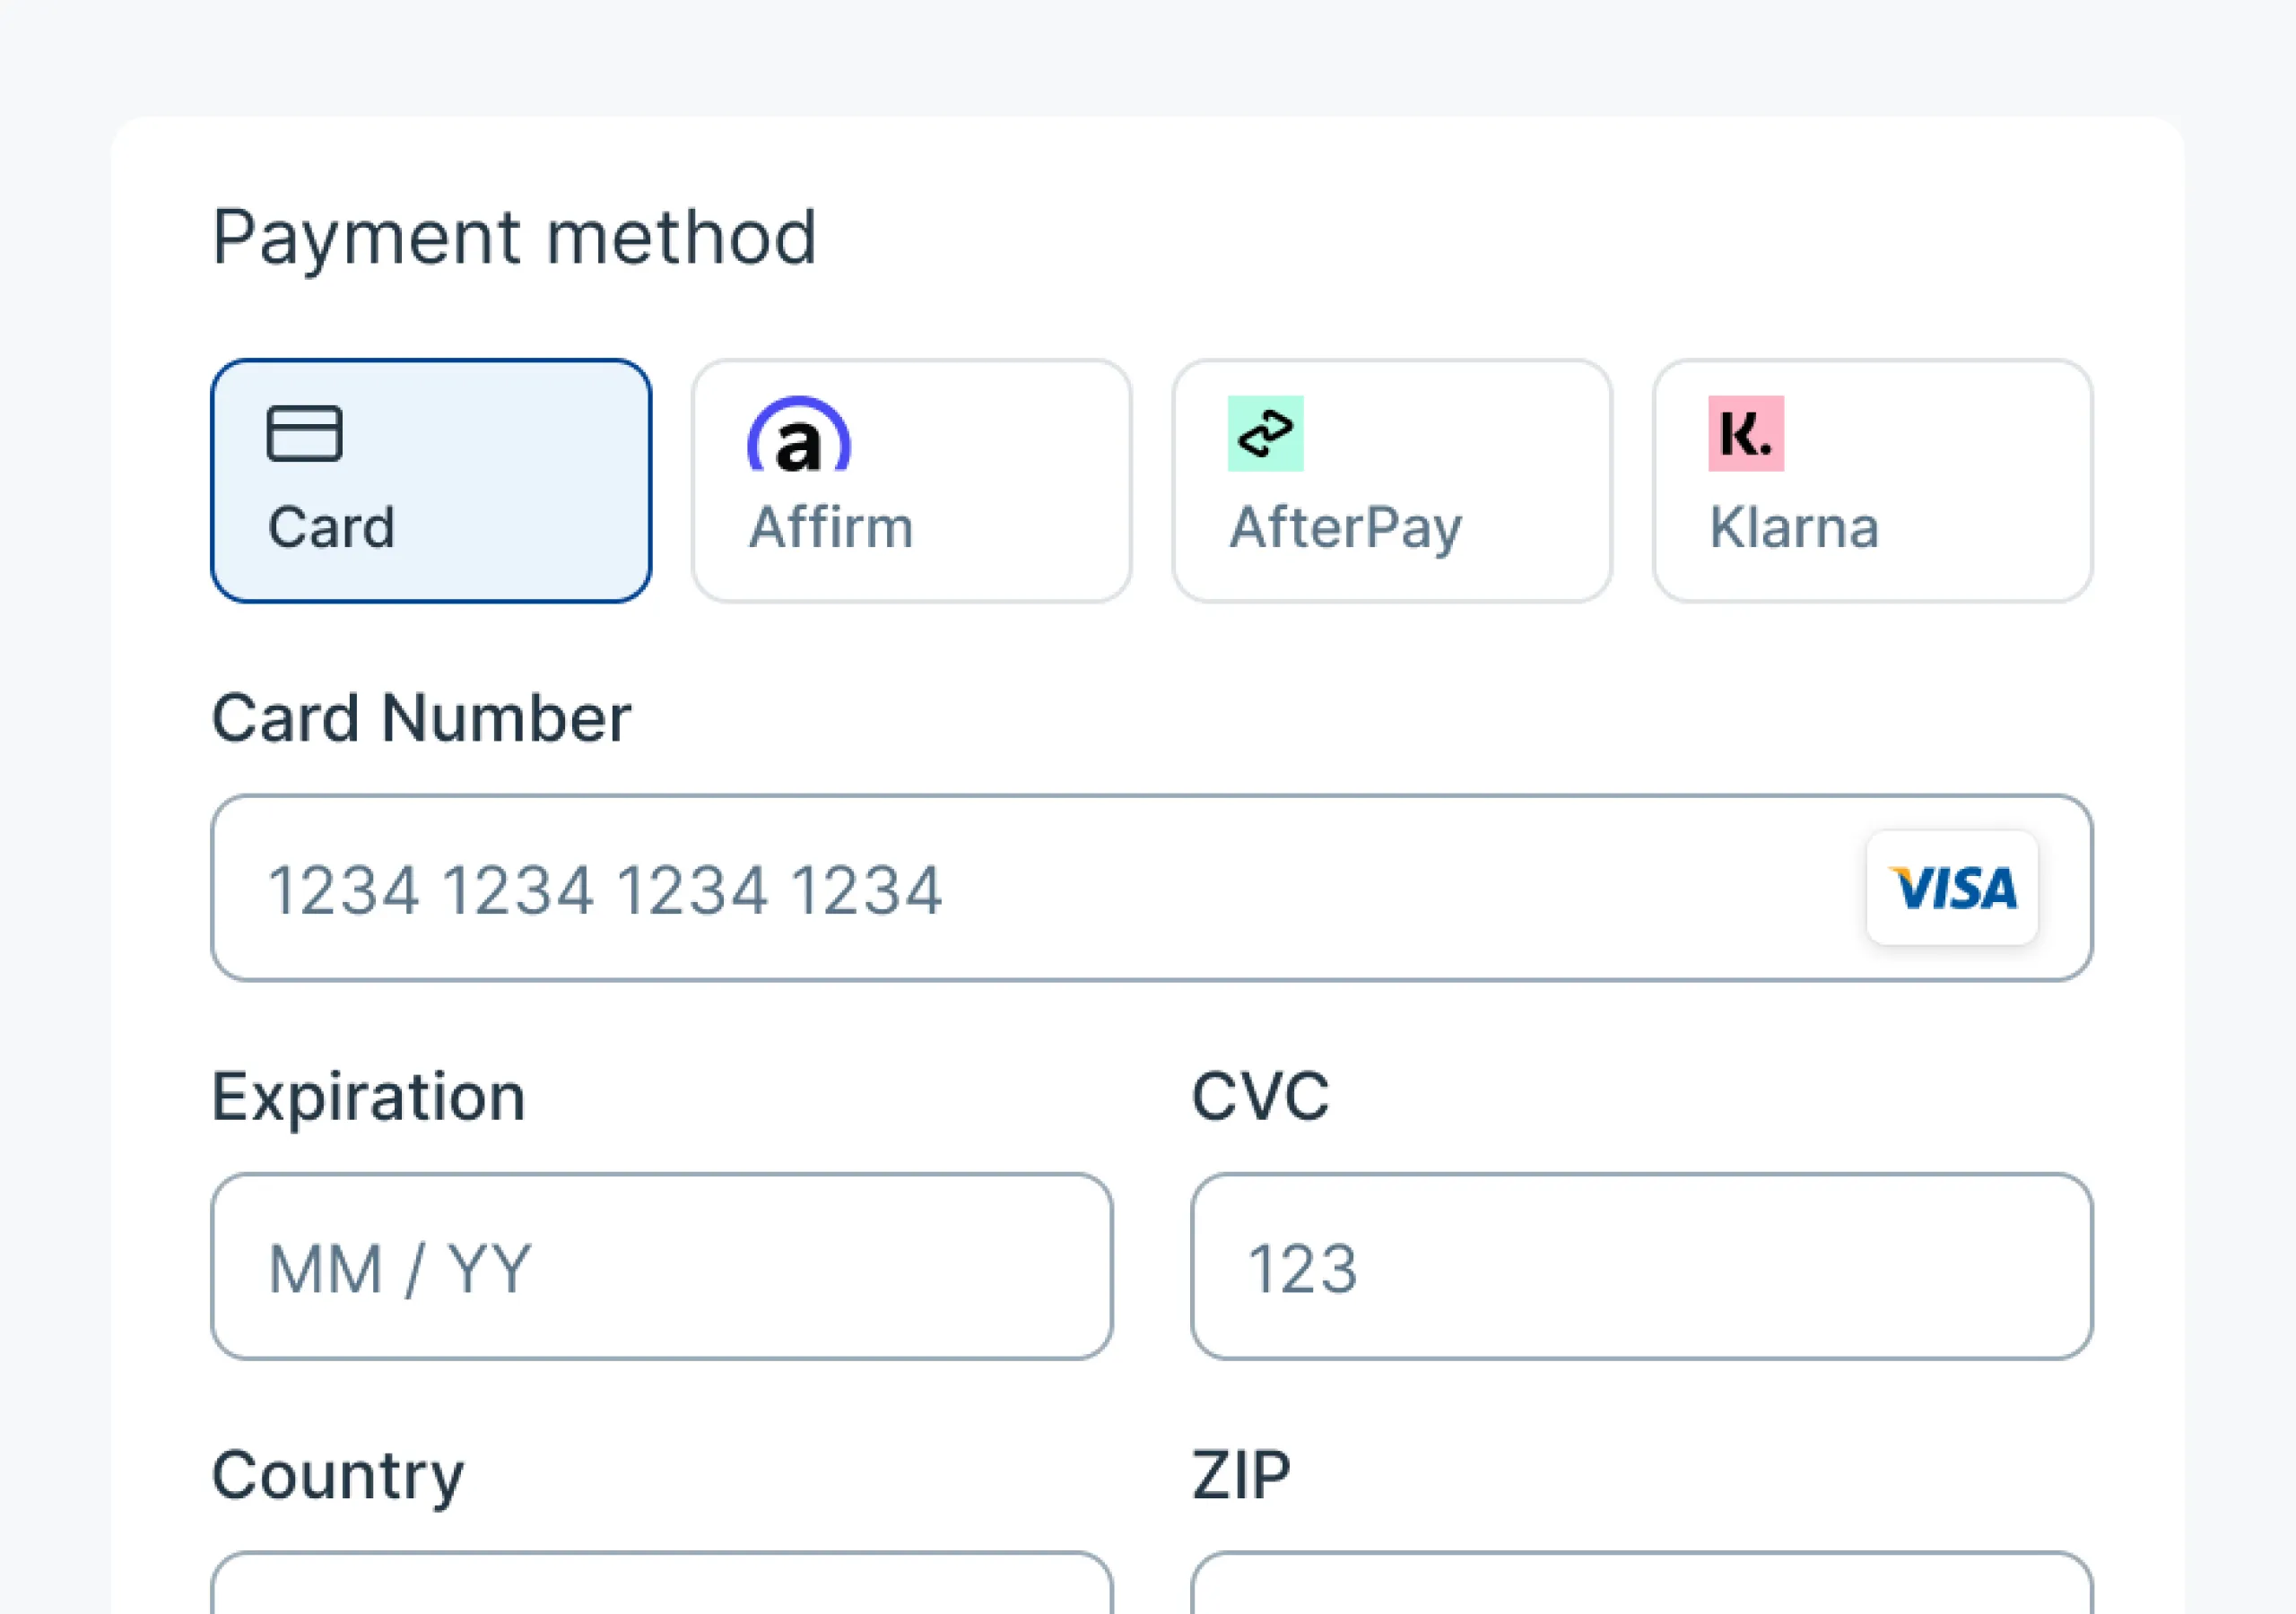Click the Expiration MM / YY field

[661, 1266]
